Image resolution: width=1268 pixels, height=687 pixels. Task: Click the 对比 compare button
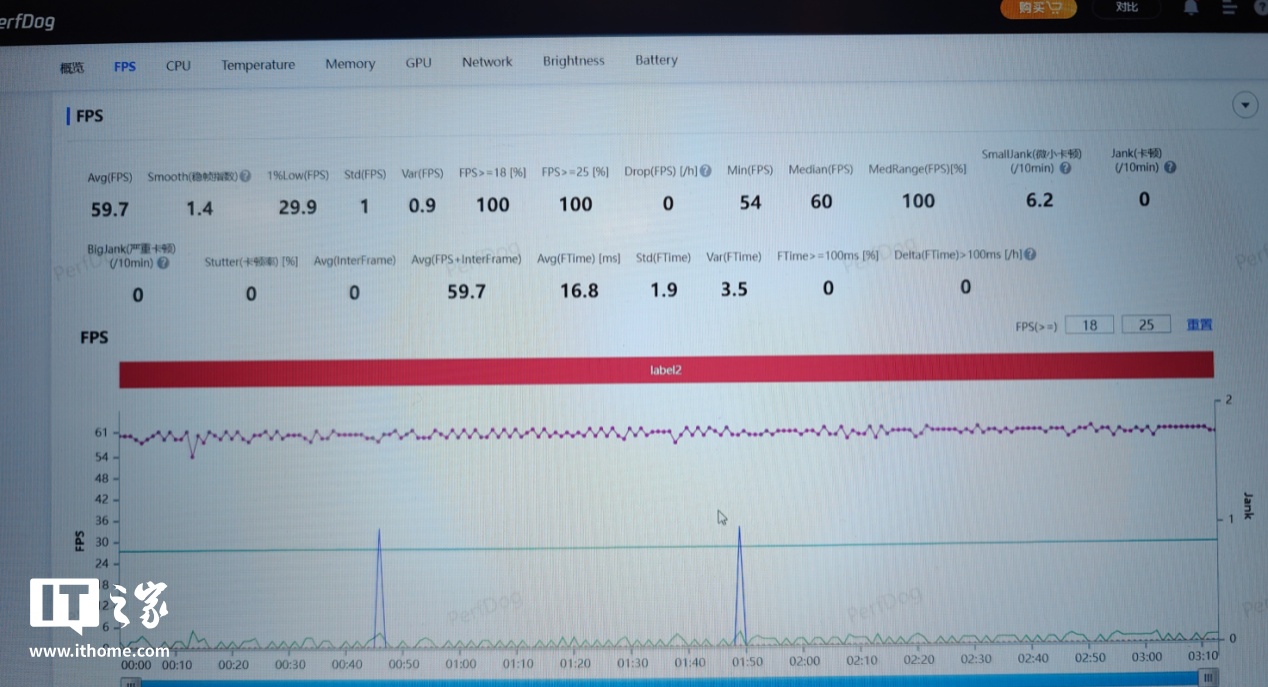click(1126, 8)
